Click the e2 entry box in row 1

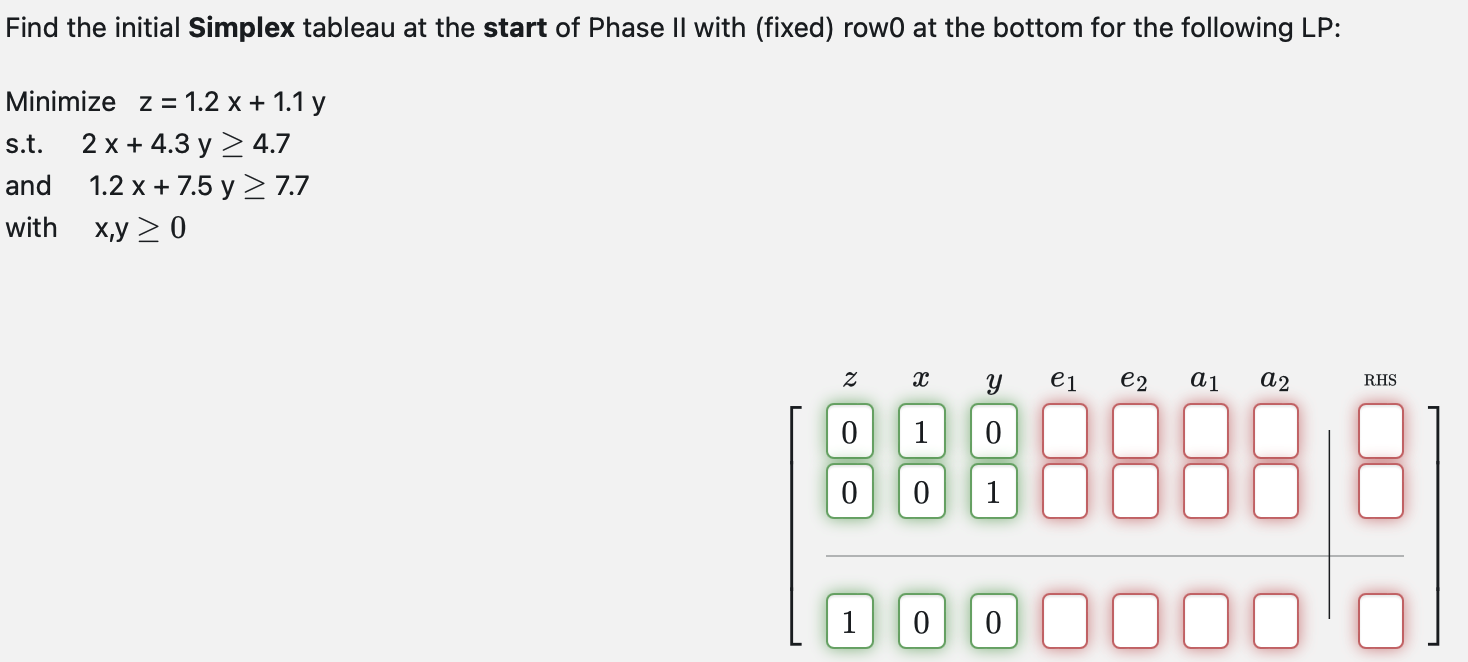pos(1133,431)
